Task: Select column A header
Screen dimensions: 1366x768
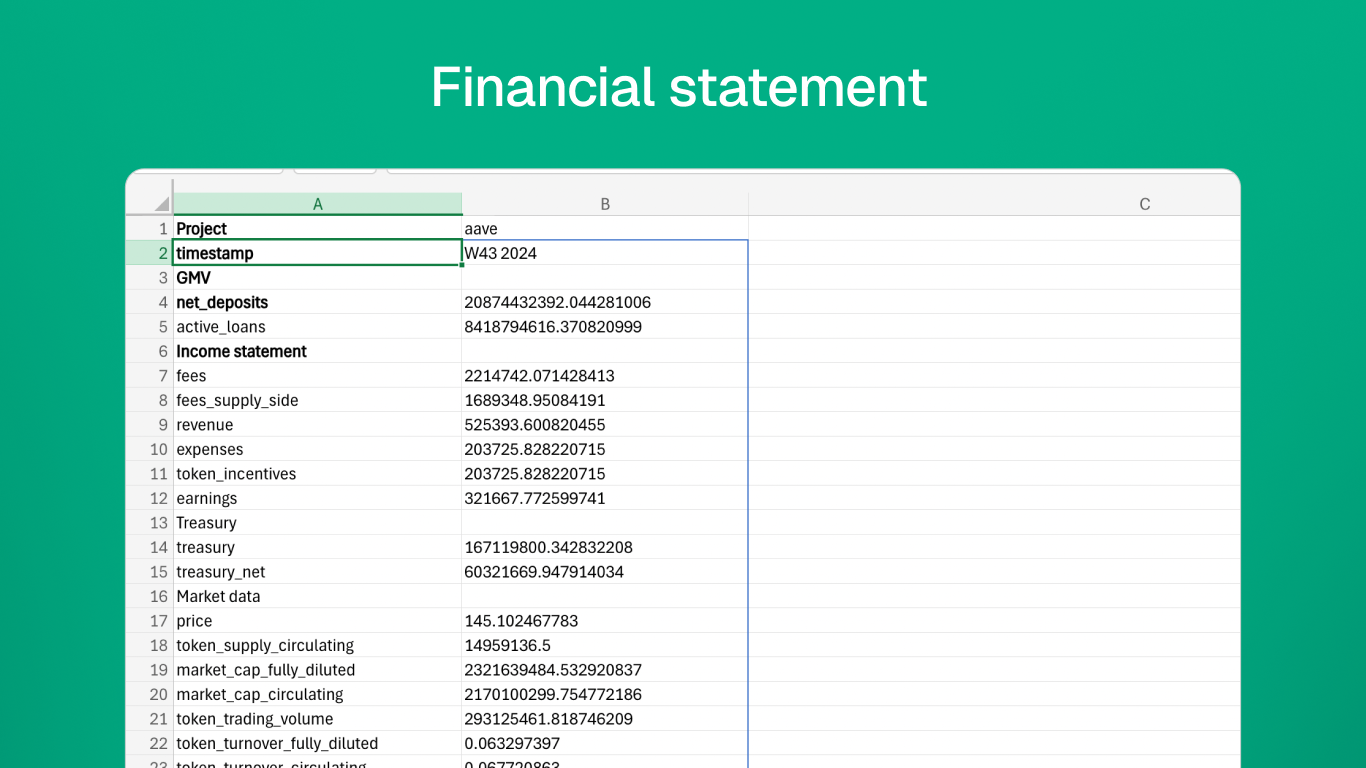Action: coord(318,204)
